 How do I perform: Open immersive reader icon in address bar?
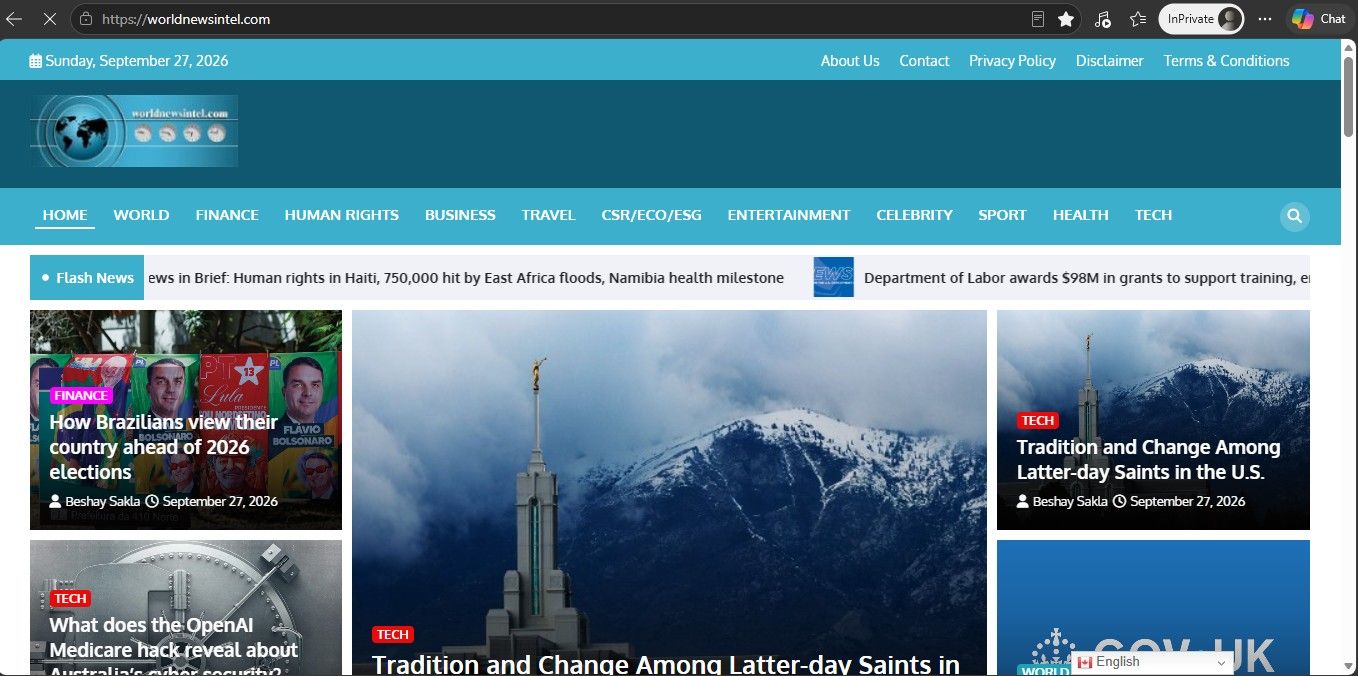click(x=1038, y=19)
